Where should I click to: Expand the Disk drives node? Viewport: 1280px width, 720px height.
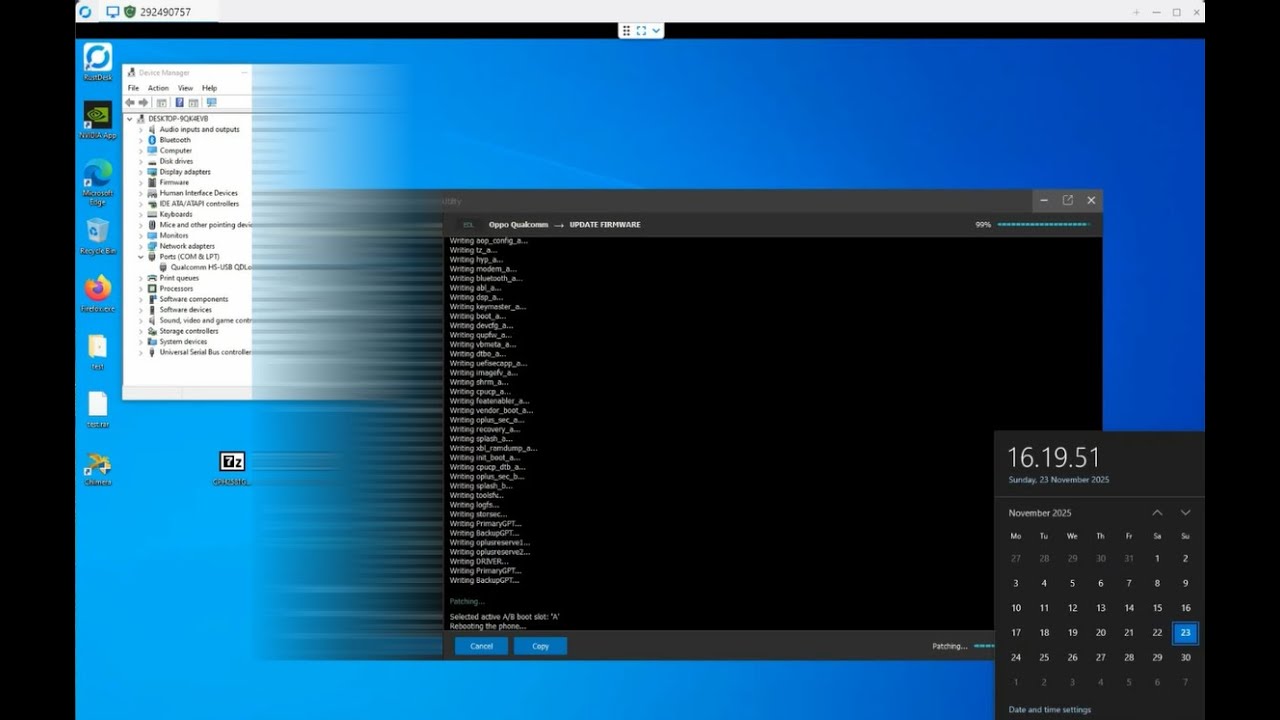tap(141, 161)
